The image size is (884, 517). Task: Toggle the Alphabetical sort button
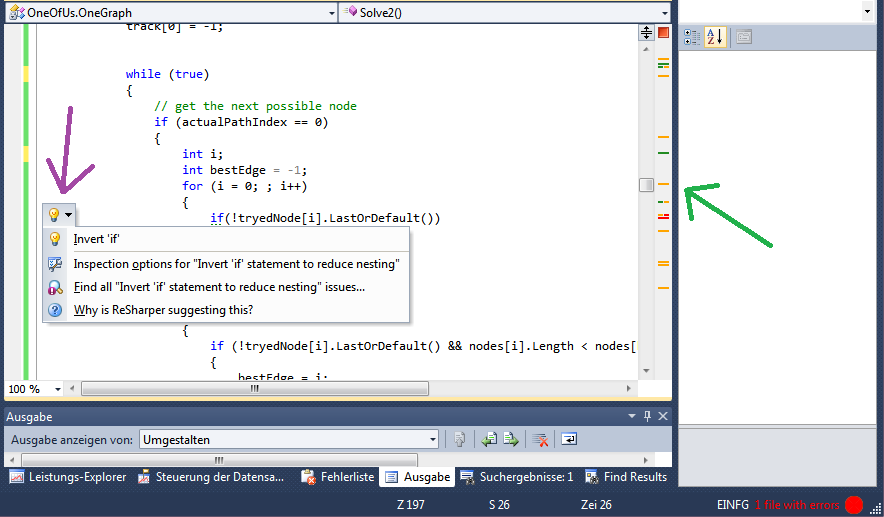[x=714, y=37]
